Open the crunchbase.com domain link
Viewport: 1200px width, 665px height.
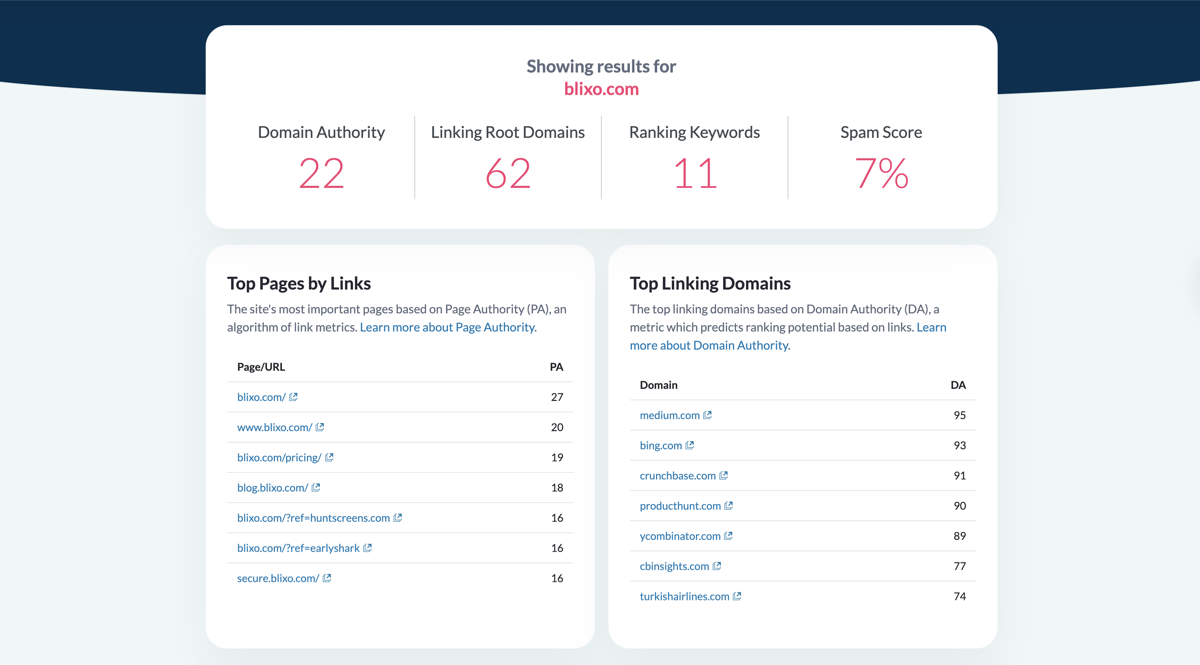point(678,475)
